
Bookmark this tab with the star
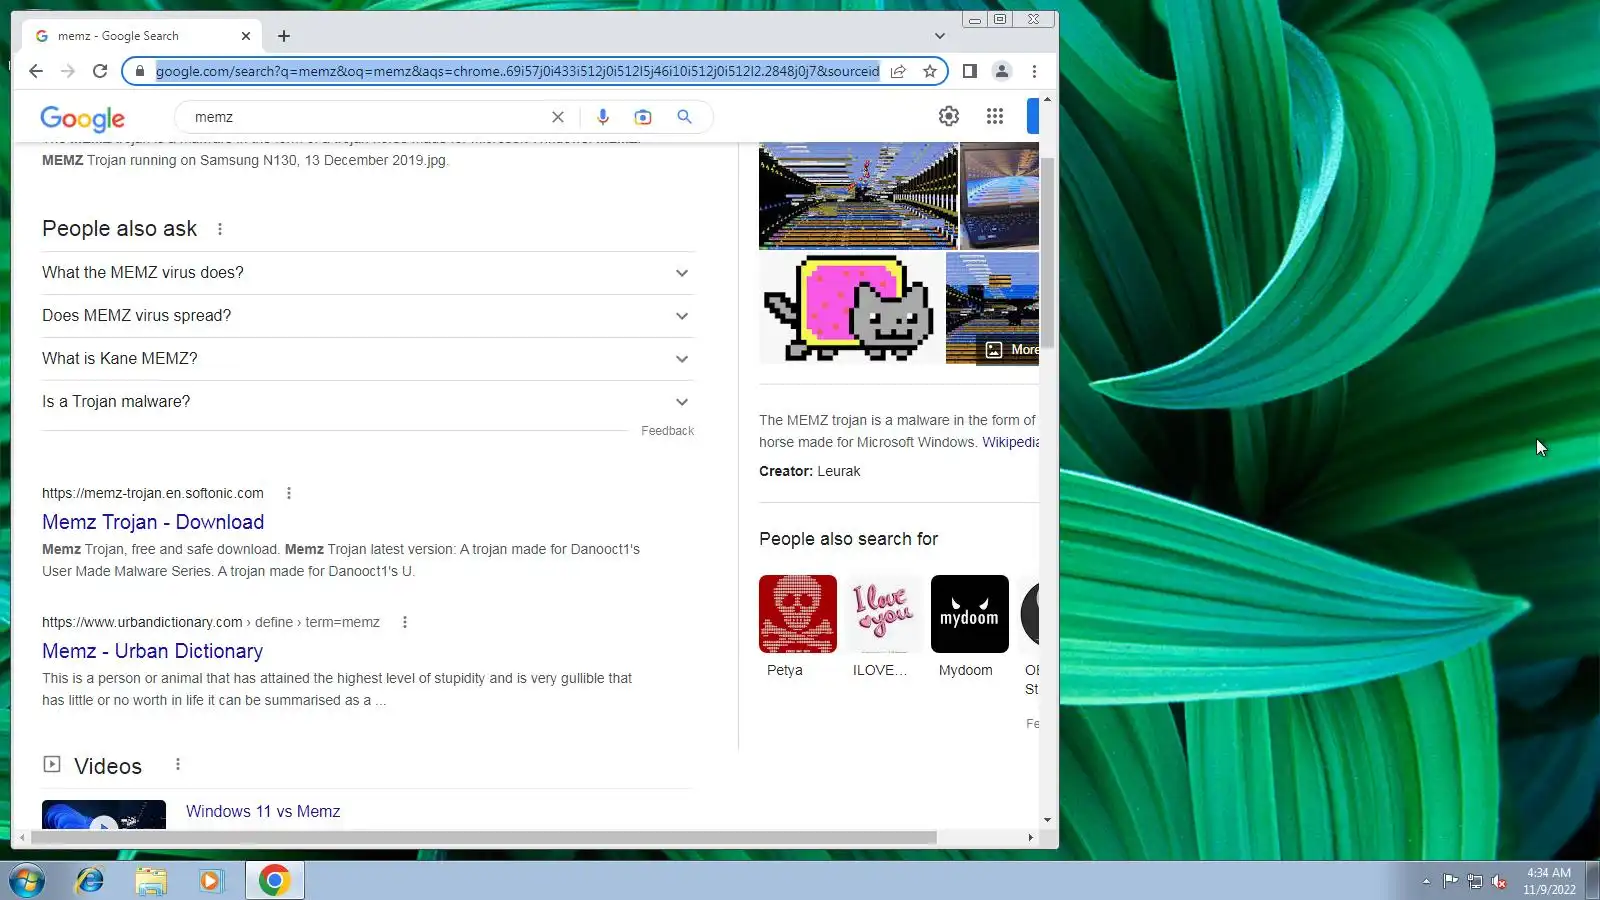pos(930,71)
